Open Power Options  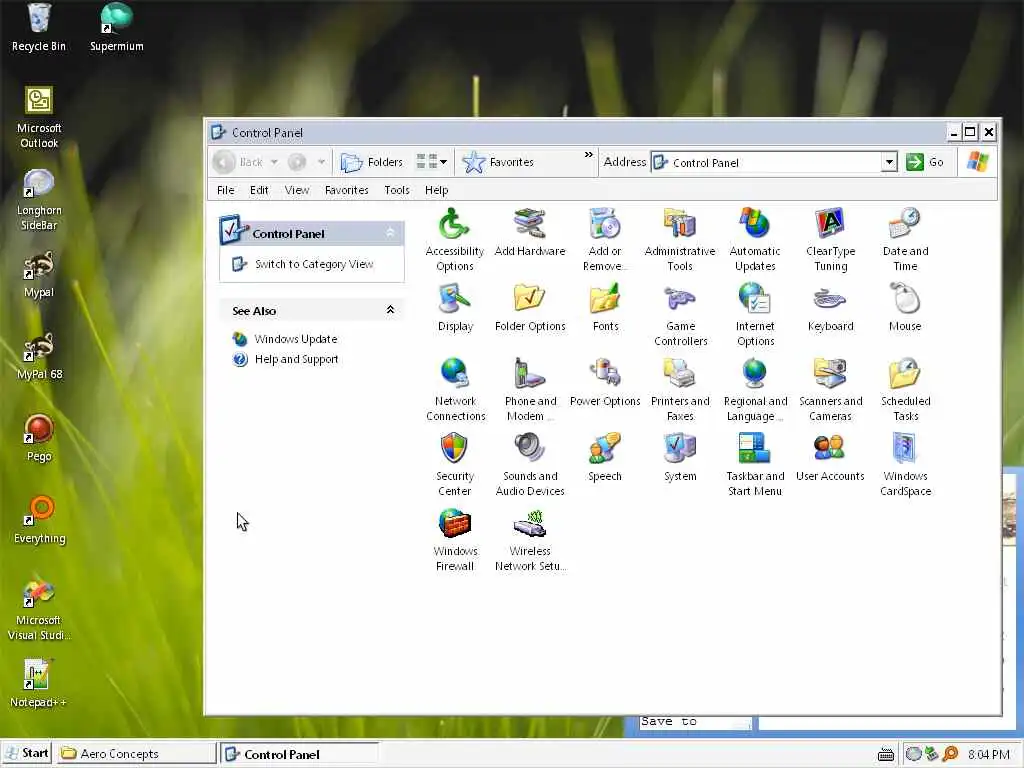point(605,383)
